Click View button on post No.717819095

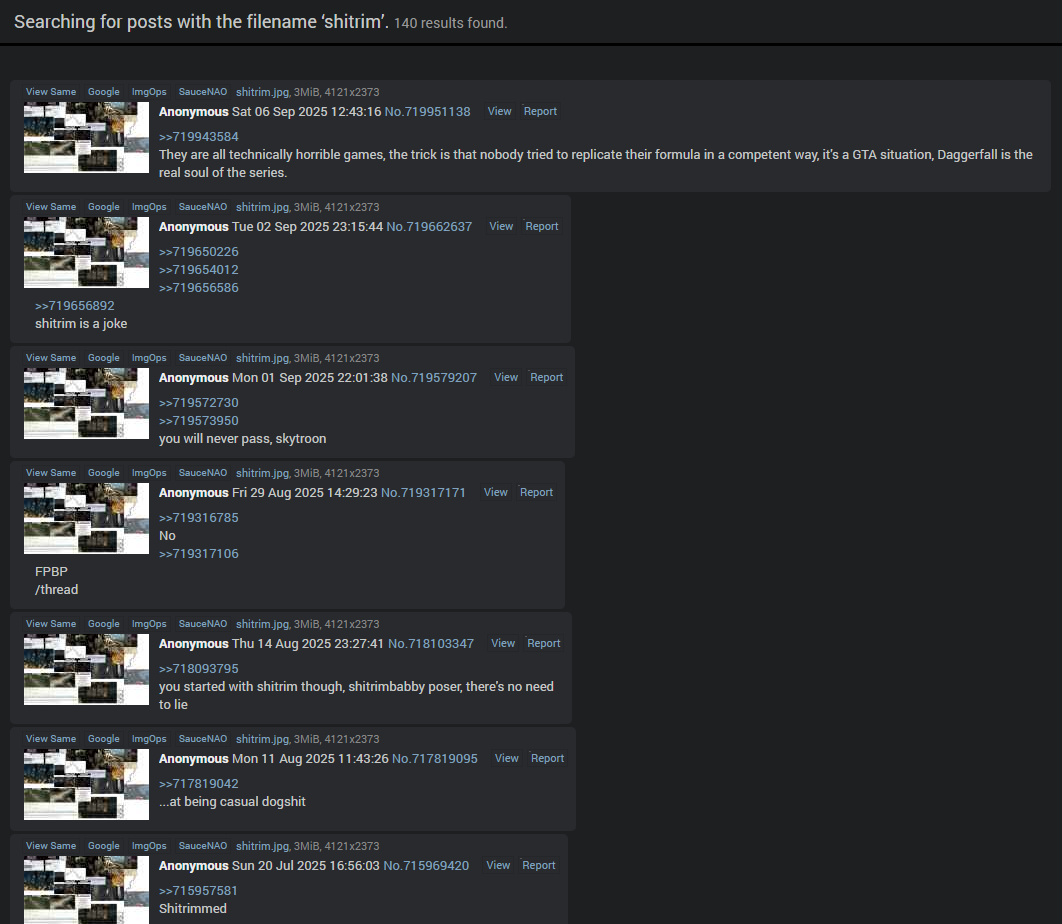507,759
